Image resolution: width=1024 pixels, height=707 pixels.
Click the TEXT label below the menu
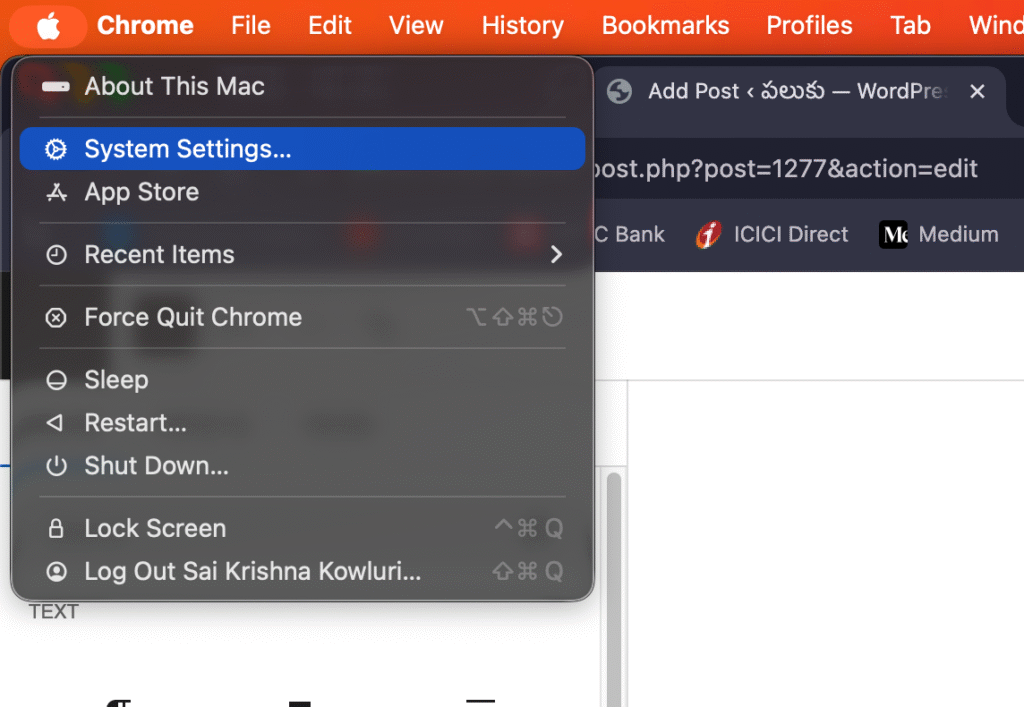(54, 612)
